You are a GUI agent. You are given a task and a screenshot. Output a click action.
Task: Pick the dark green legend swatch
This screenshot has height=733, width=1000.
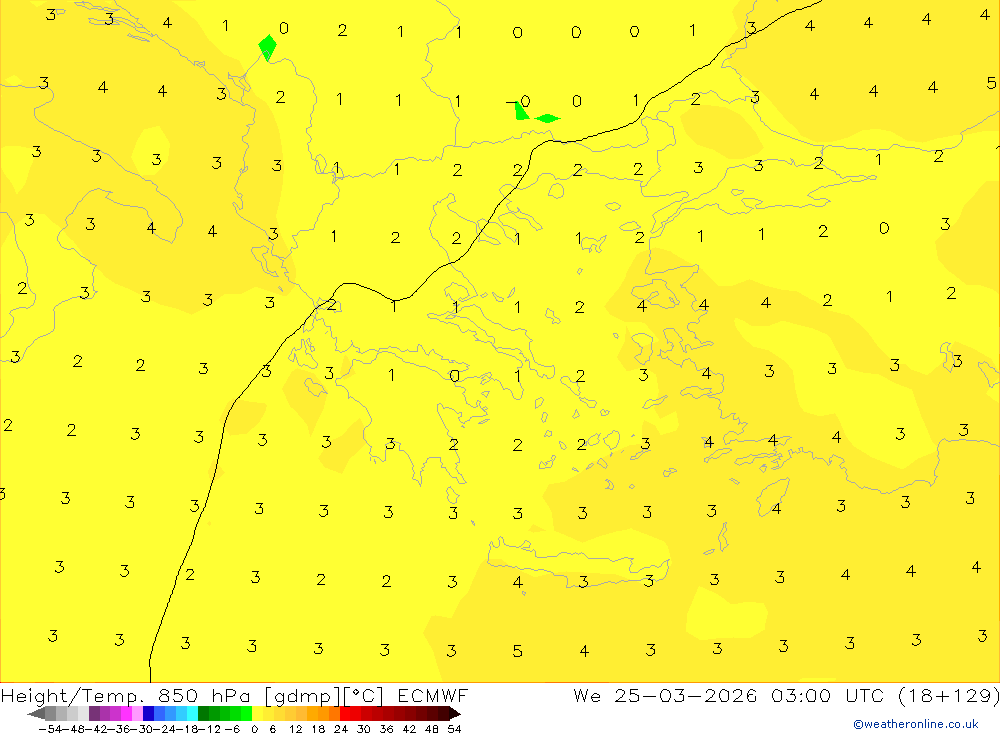pyautogui.click(x=203, y=713)
